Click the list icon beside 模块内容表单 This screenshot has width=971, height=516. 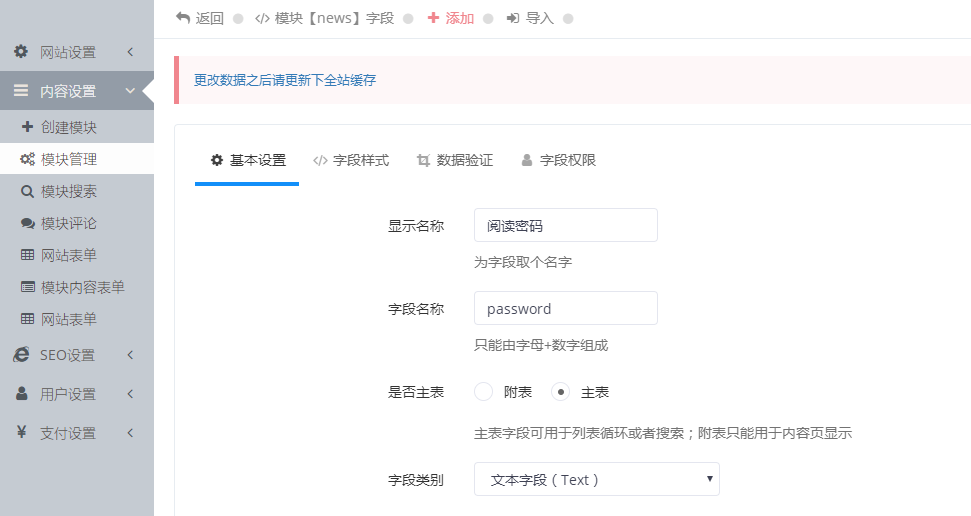(27, 287)
